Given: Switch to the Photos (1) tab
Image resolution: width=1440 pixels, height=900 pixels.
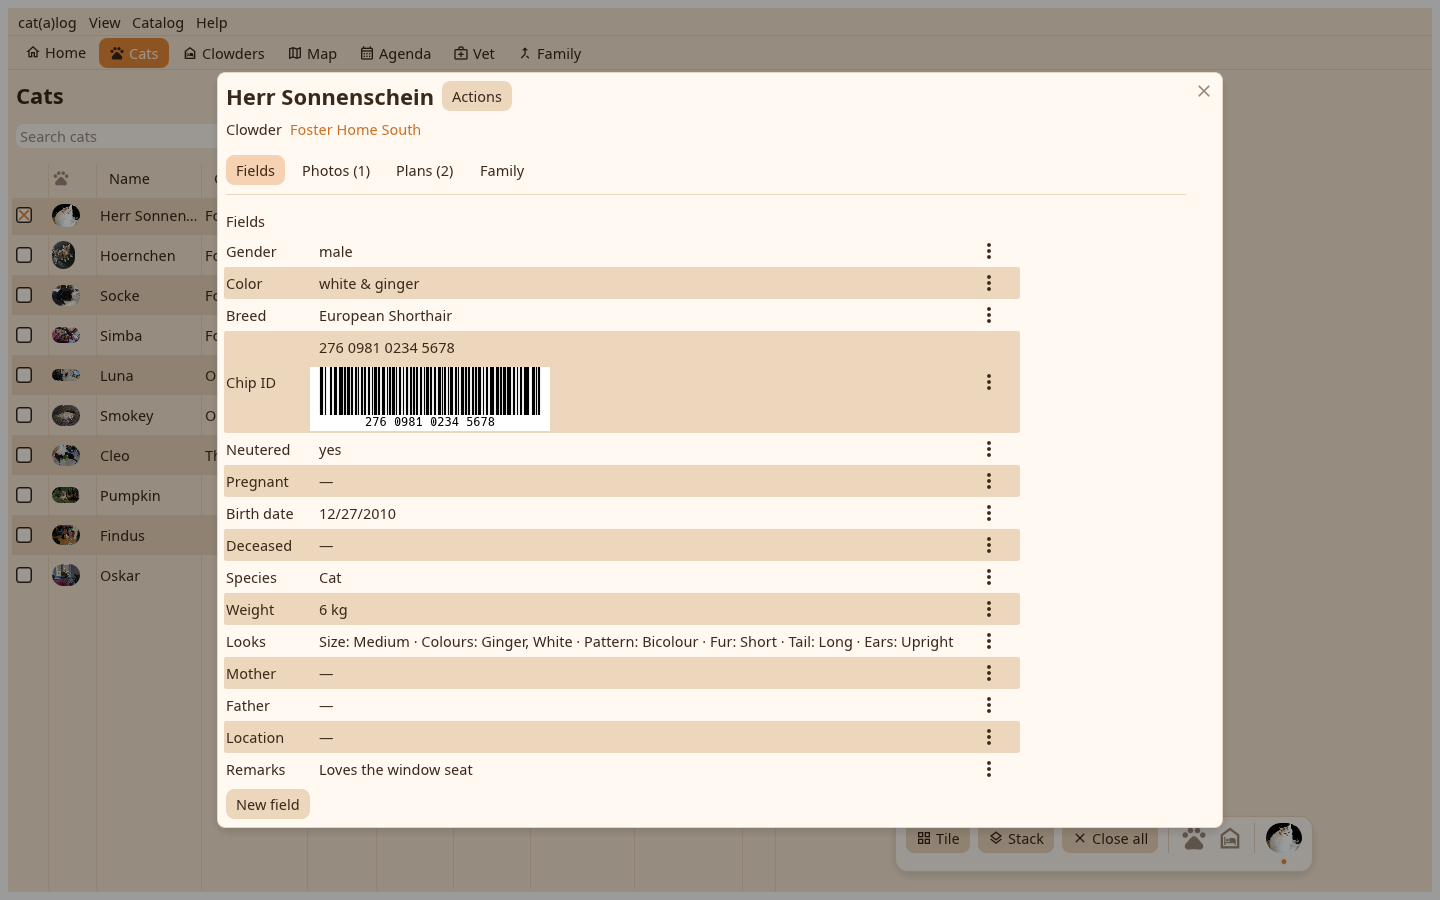Looking at the screenshot, I should [336, 170].
